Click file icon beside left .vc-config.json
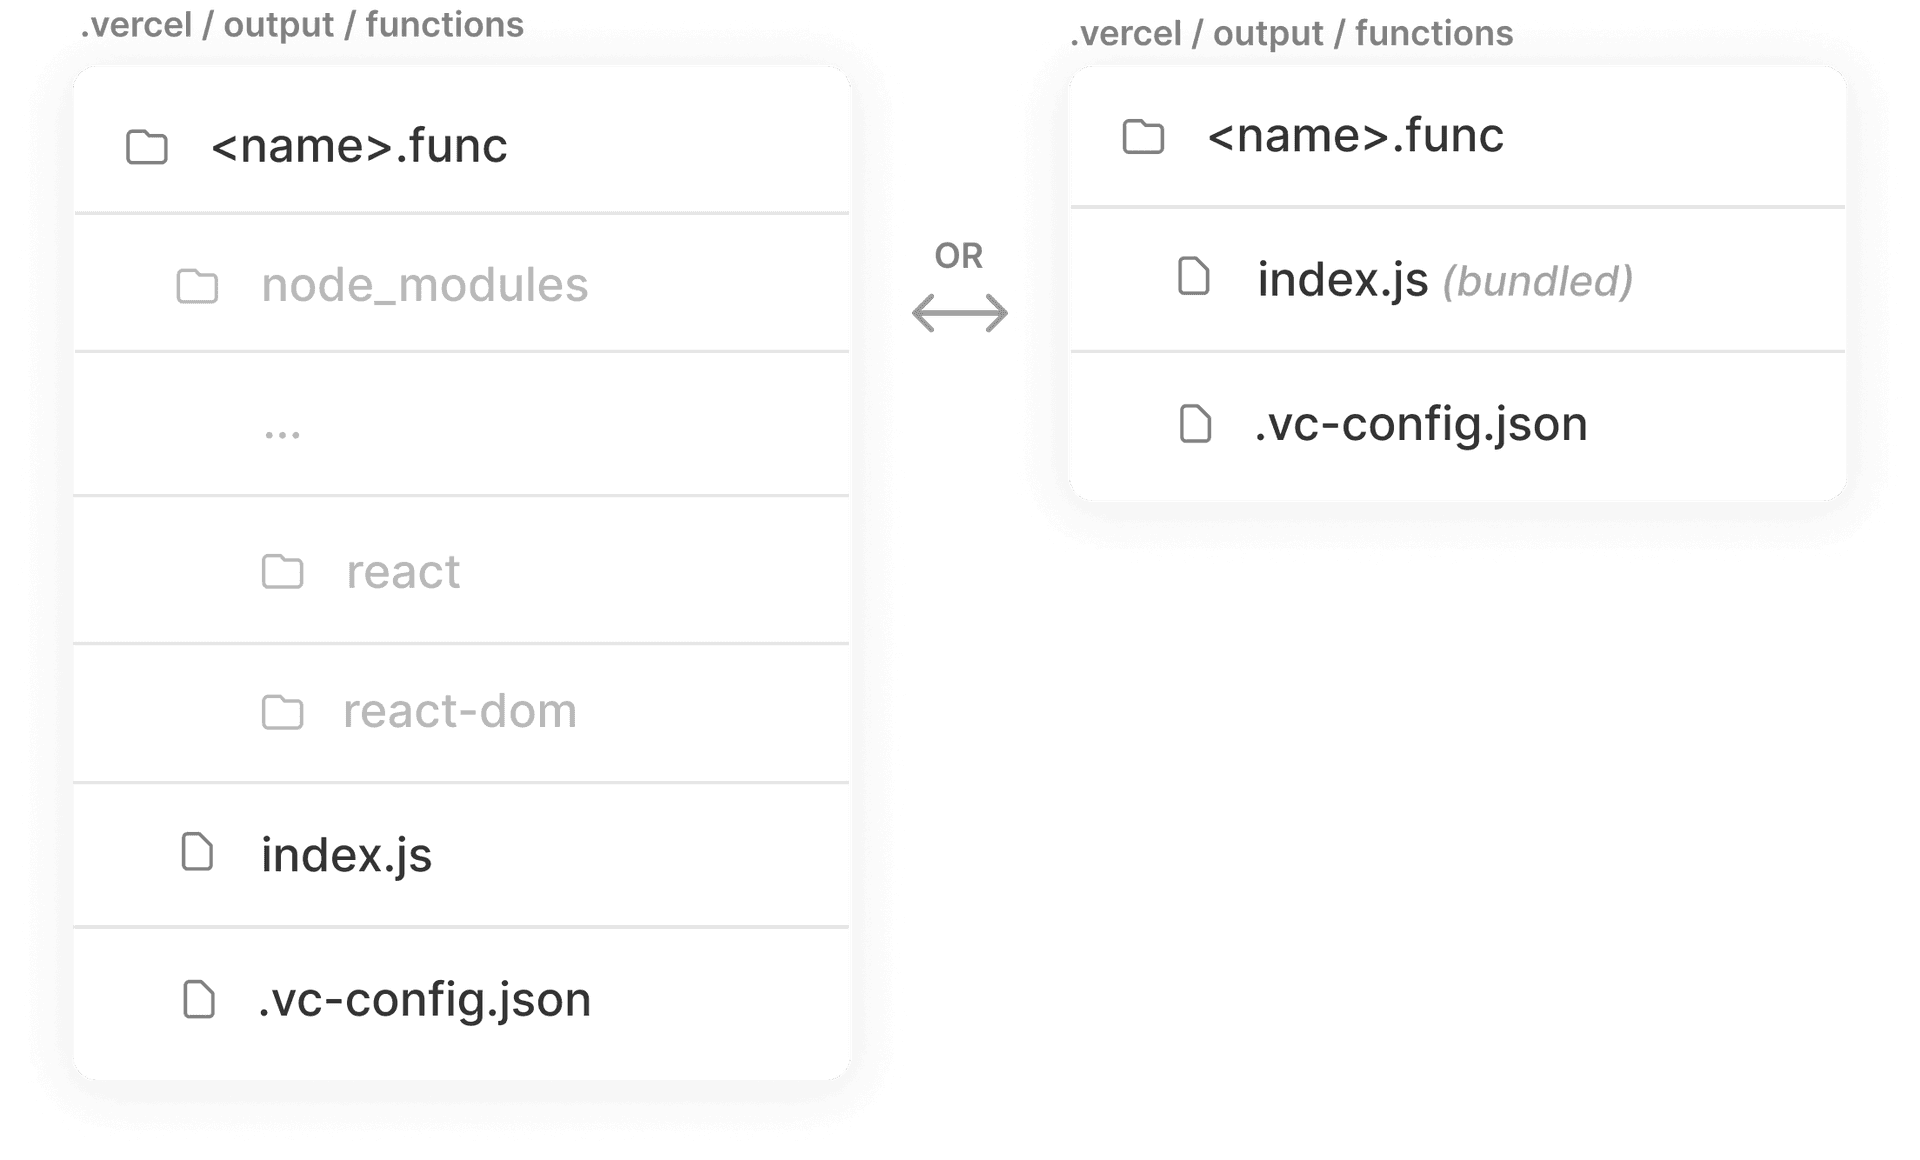This screenshot has width=1920, height=1160. pyautogui.click(x=199, y=999)
